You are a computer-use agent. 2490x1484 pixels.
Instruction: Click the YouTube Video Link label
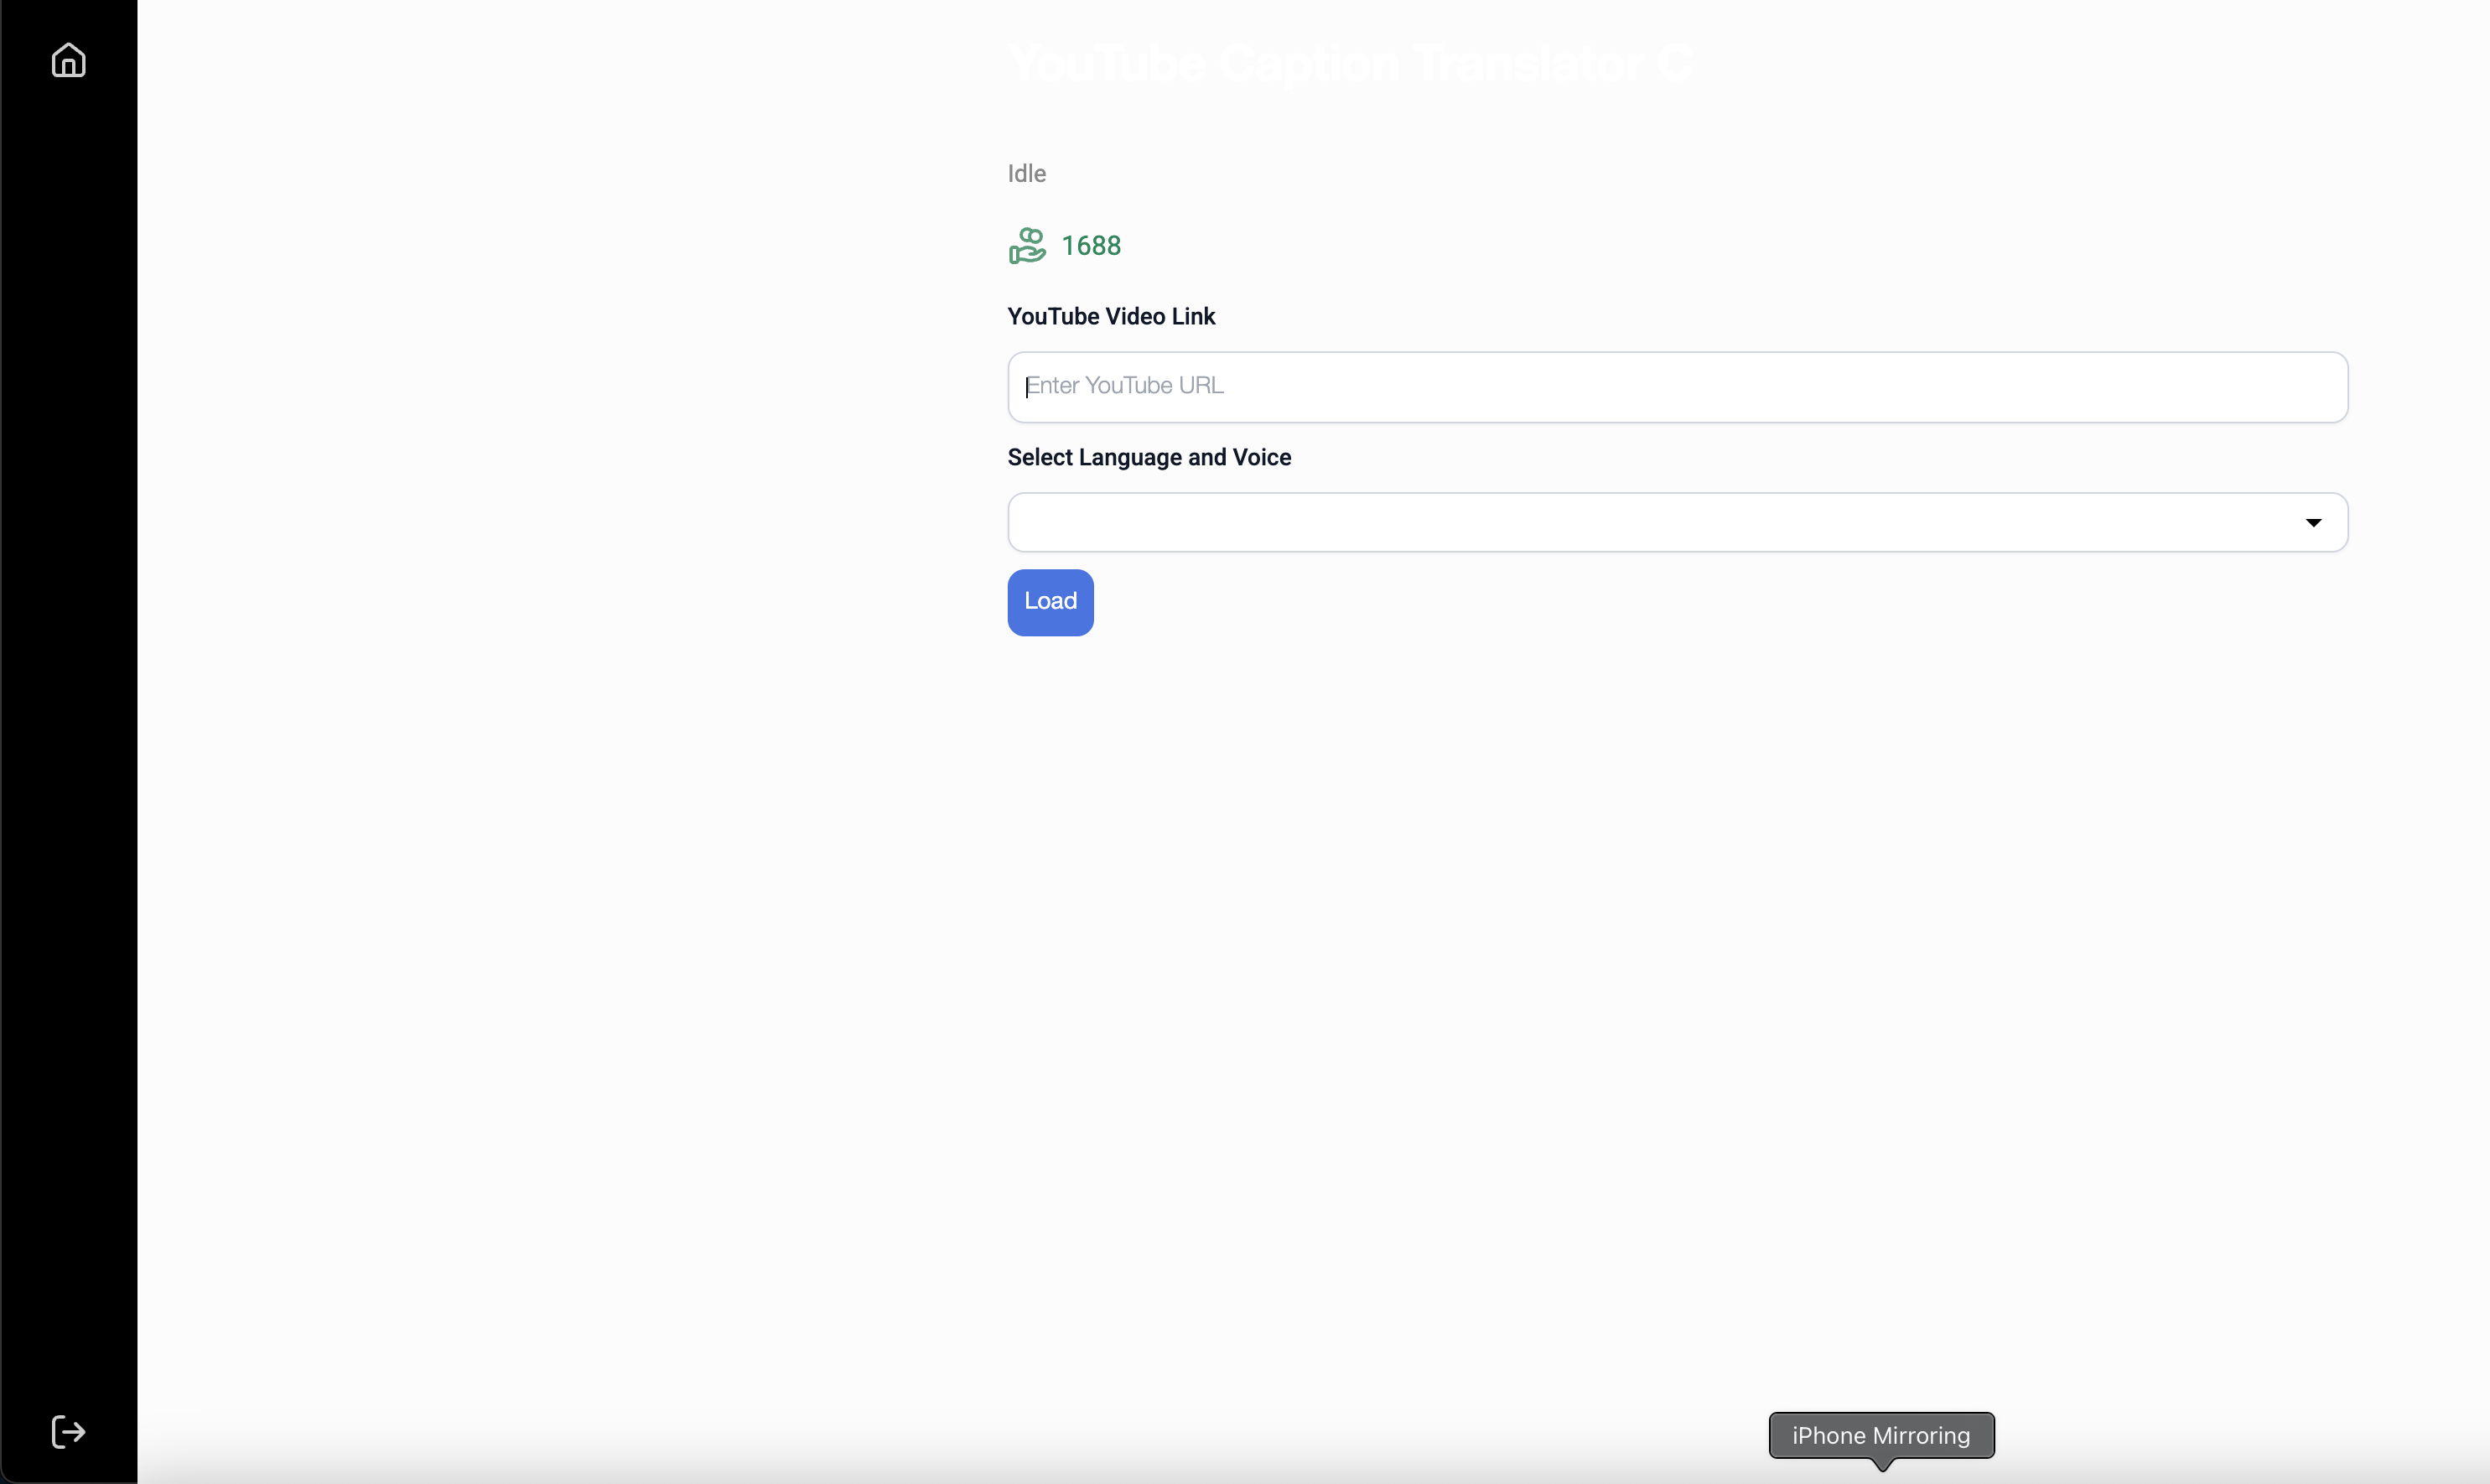pyautogui.click(x=1110, y=317)
